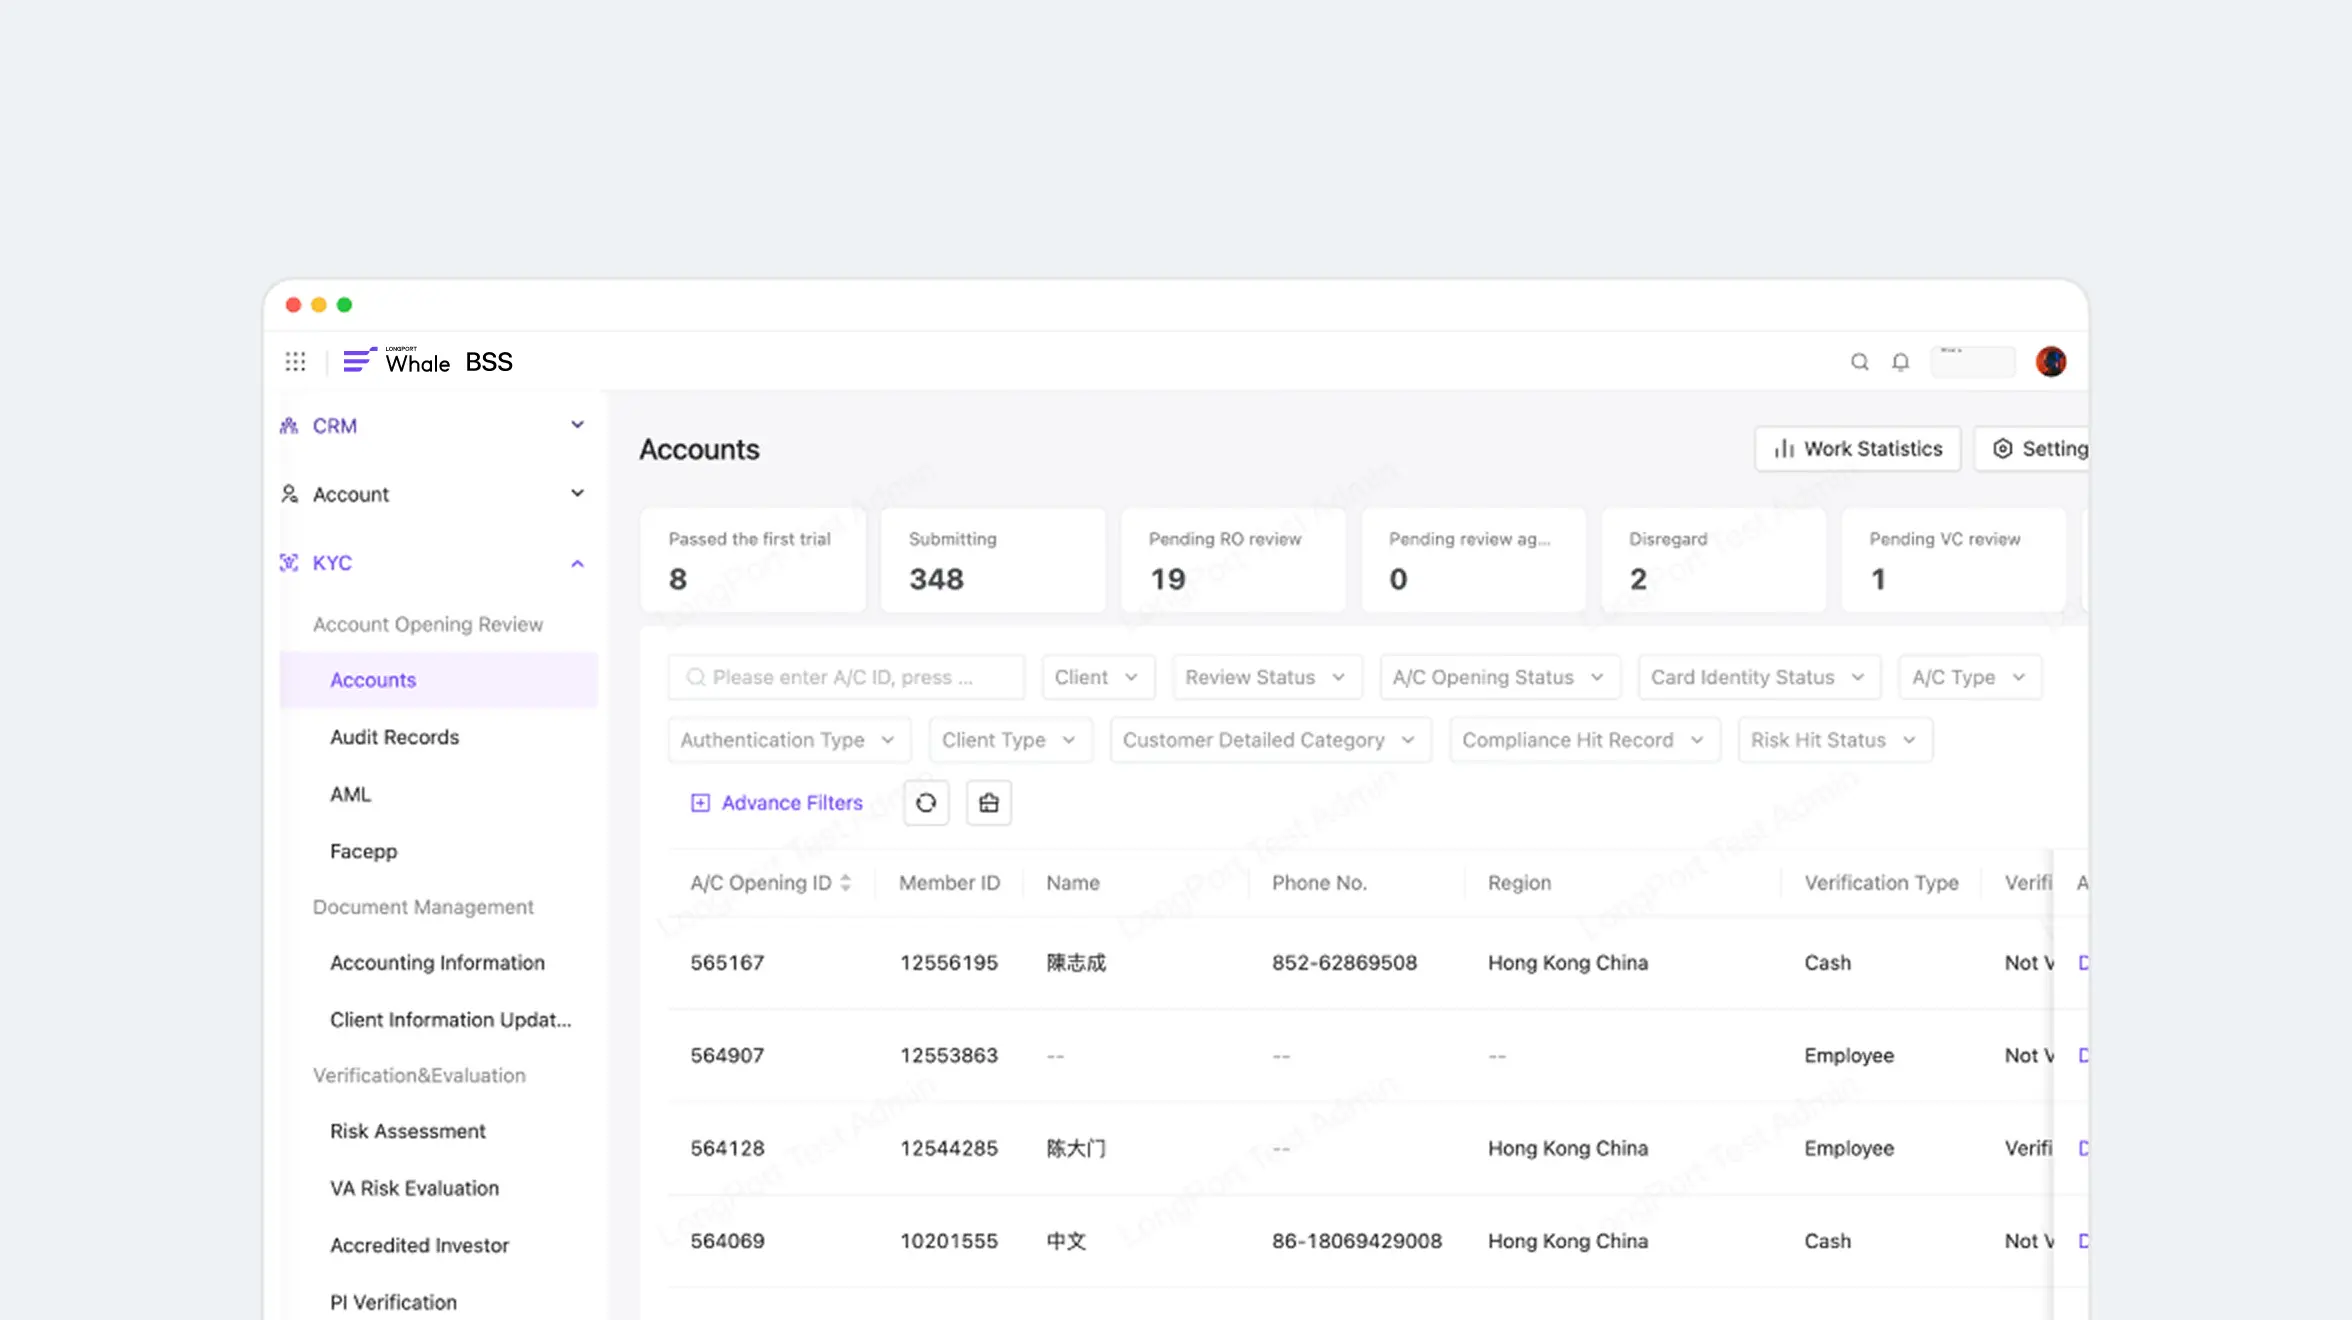Screen dimensions: 2352x1320
Task: Open the app grid launcher icon
Action: tap(295, 361)
